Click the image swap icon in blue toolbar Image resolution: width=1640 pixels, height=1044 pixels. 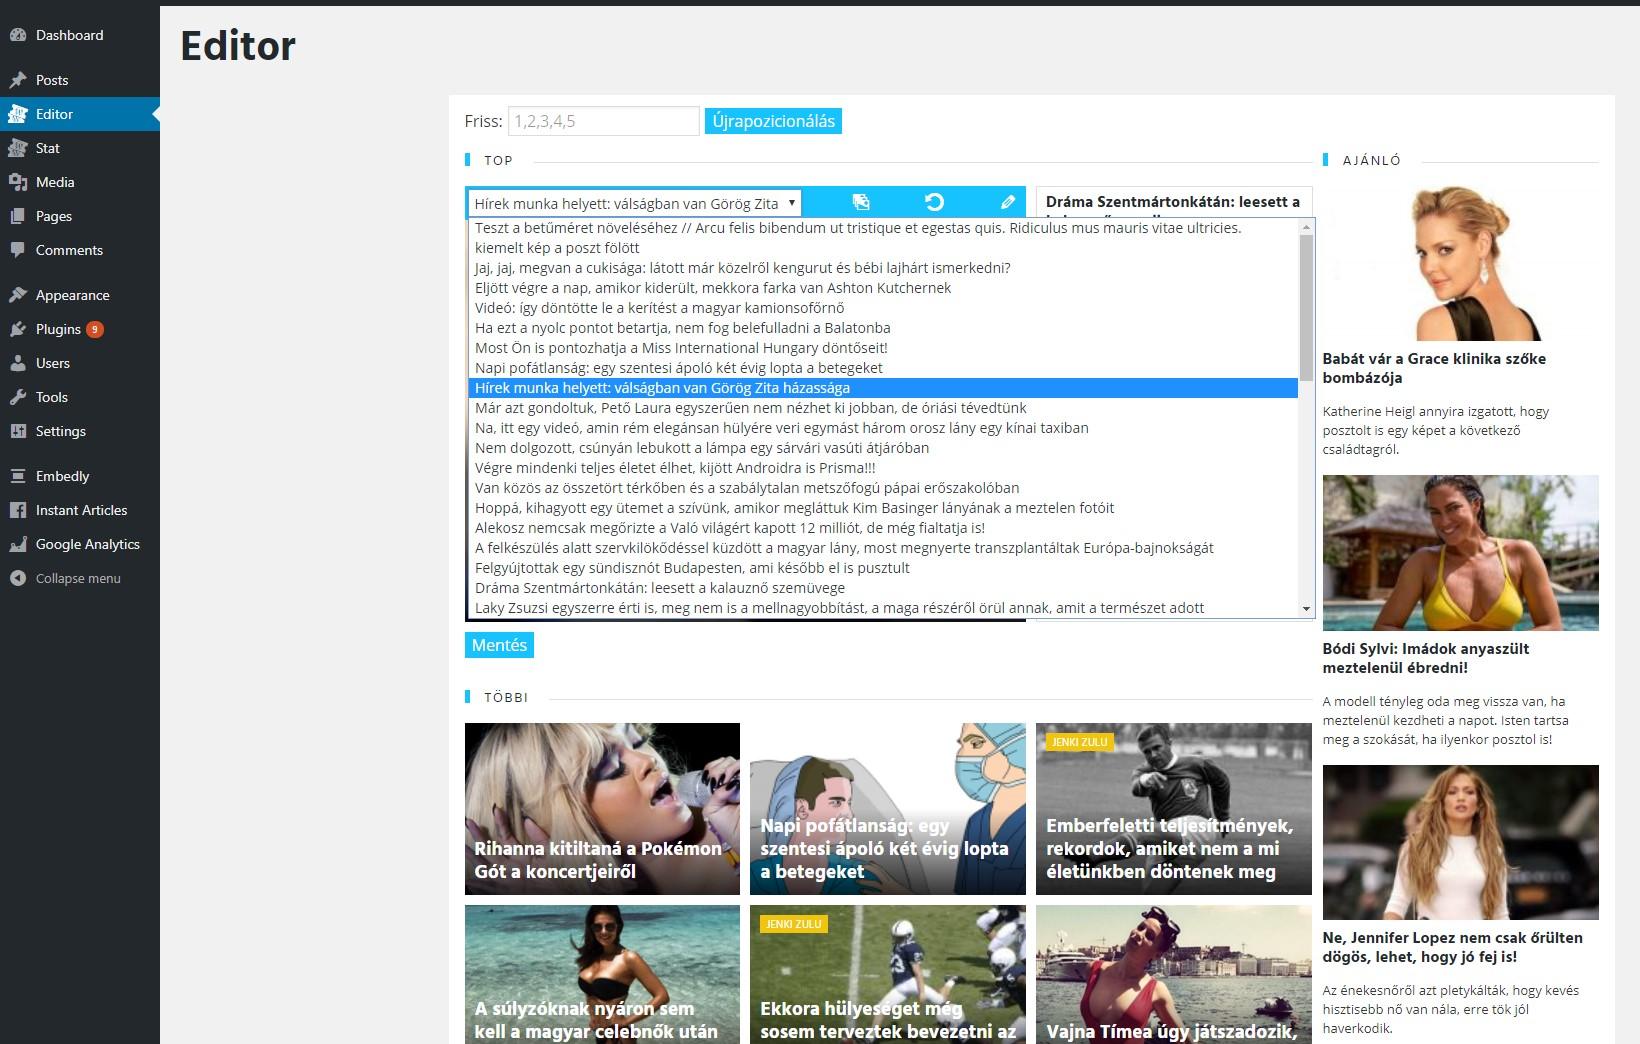860,202
